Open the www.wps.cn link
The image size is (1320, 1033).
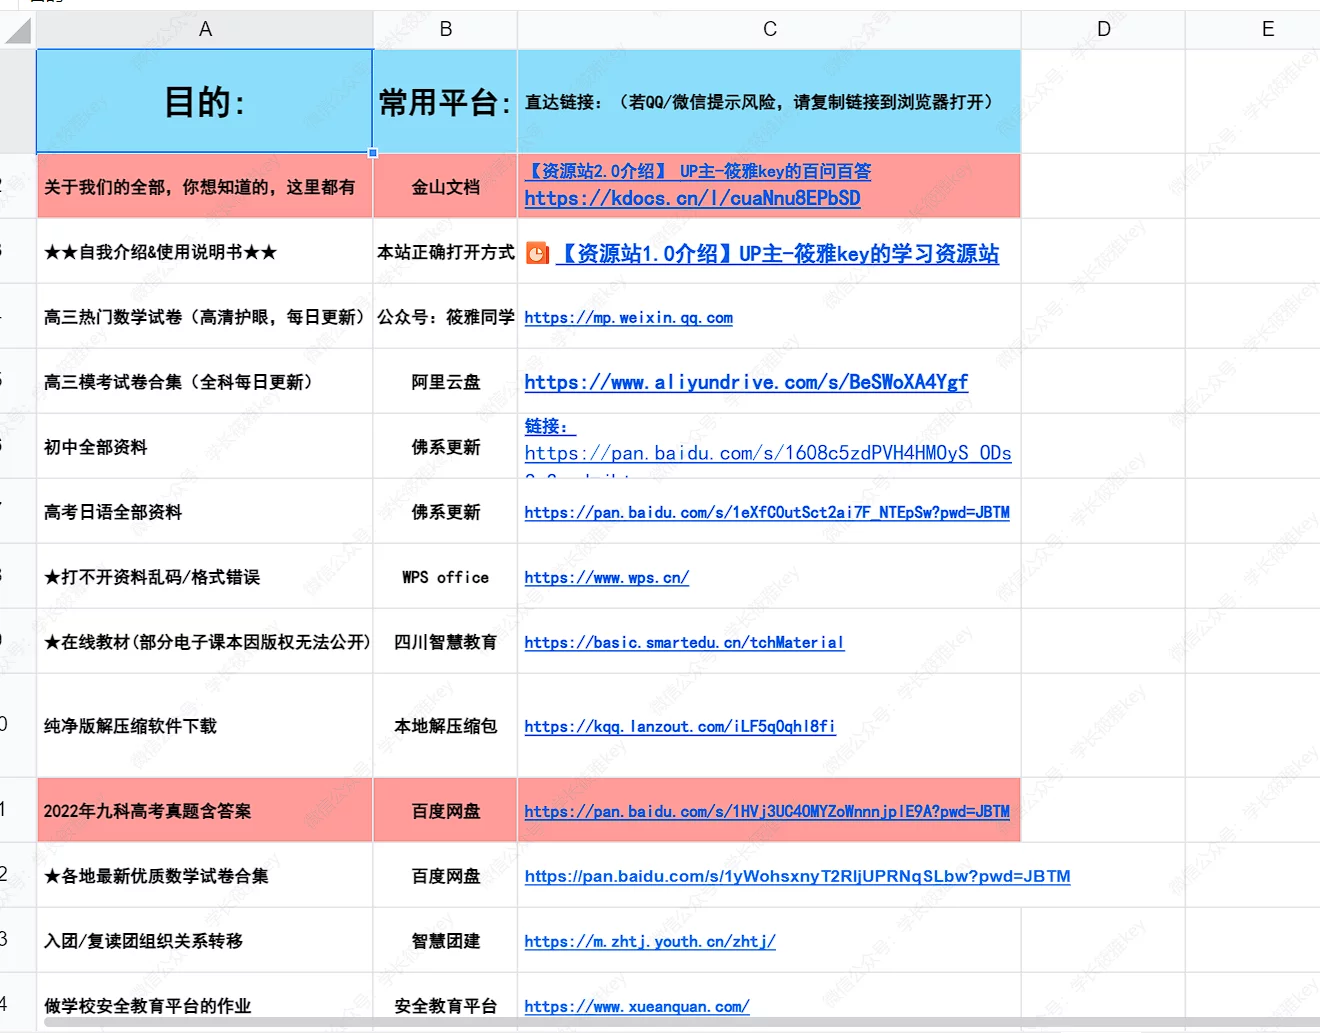coord(606,578)
